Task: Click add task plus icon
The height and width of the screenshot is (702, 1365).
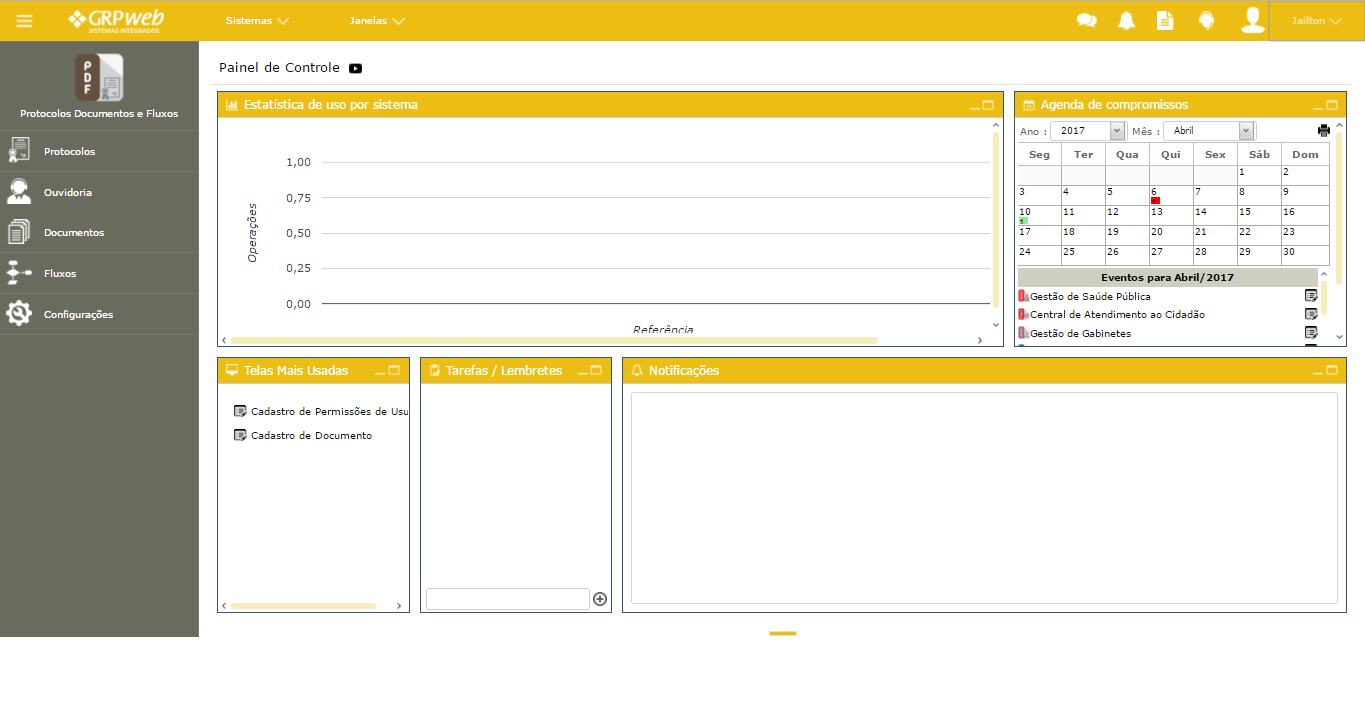Action: (600, 599)
